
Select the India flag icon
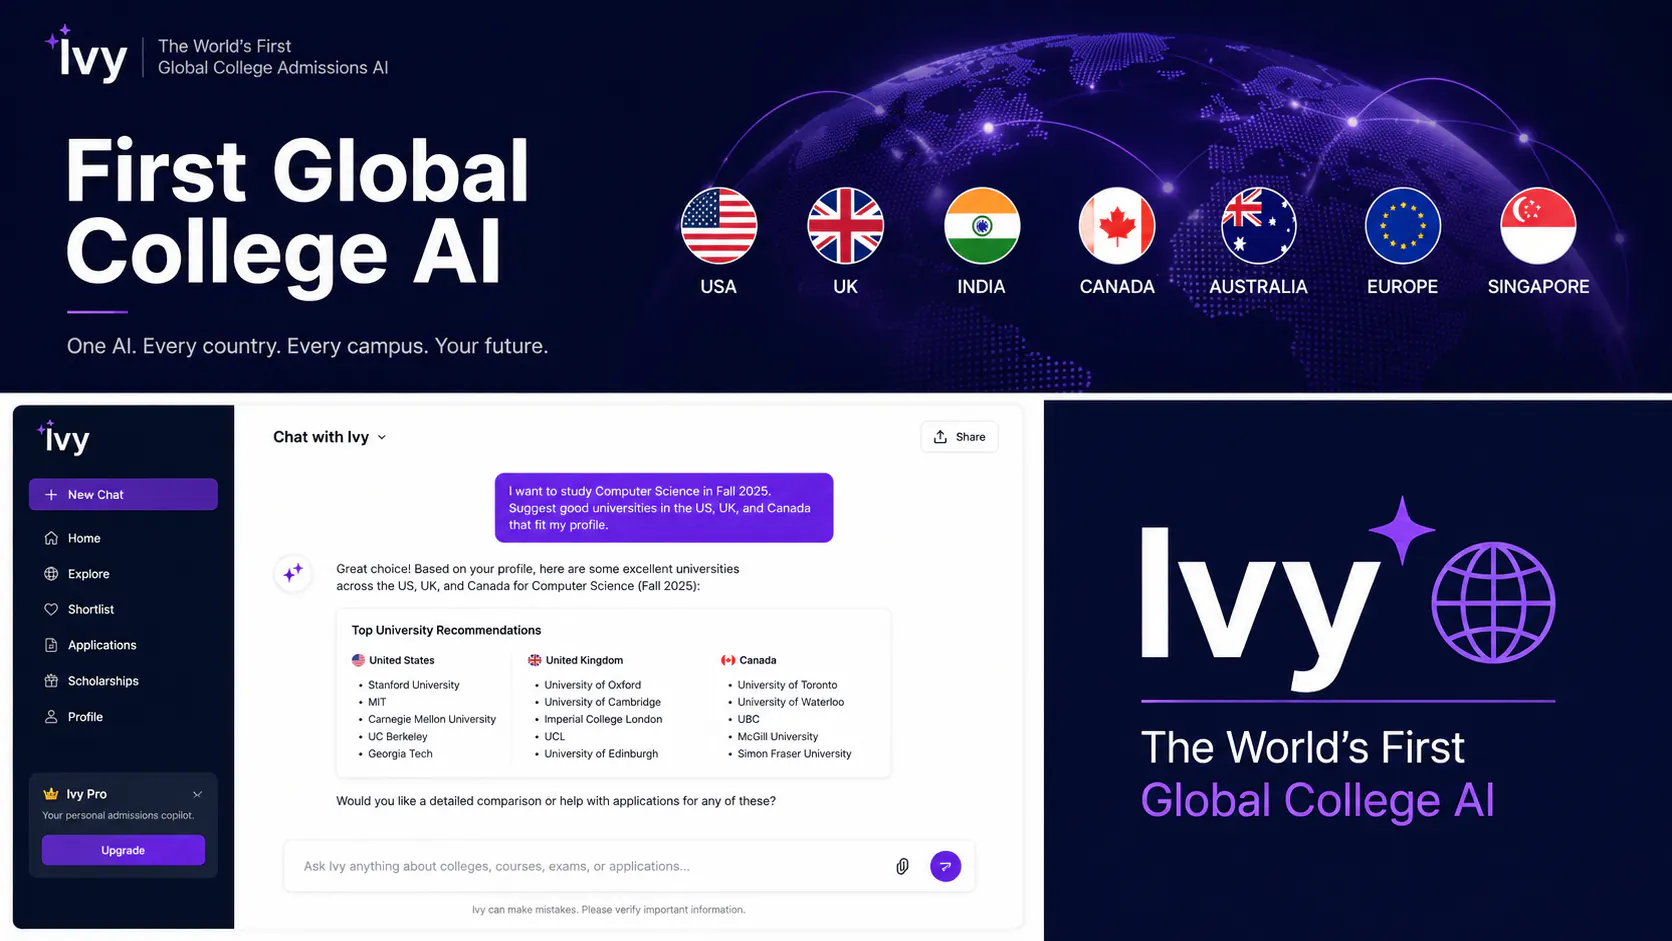click(982, 226)
